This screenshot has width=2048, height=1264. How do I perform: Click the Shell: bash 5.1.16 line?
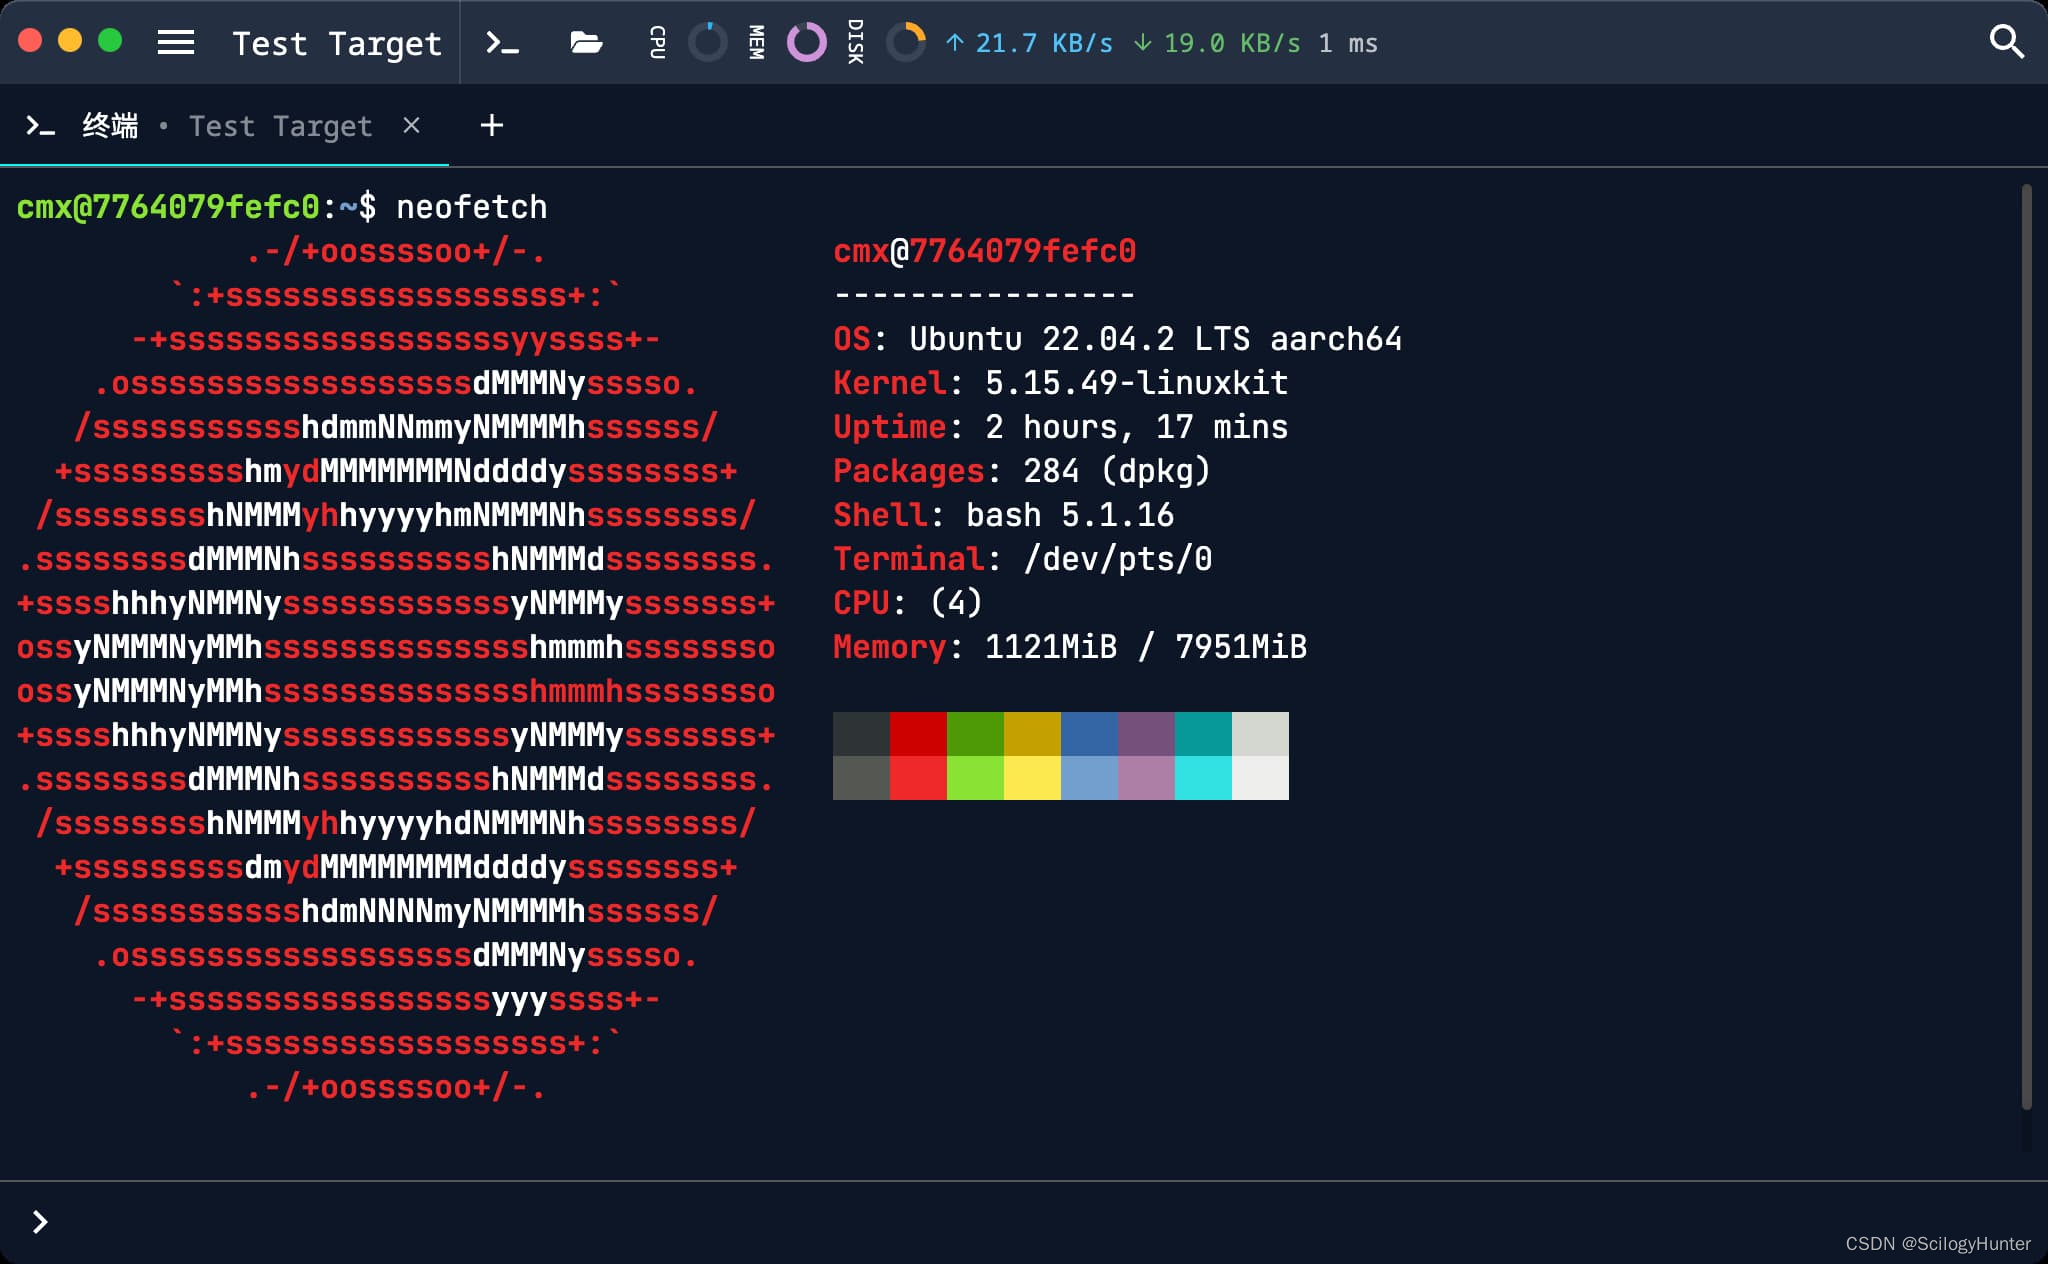tap(1003, 515)
